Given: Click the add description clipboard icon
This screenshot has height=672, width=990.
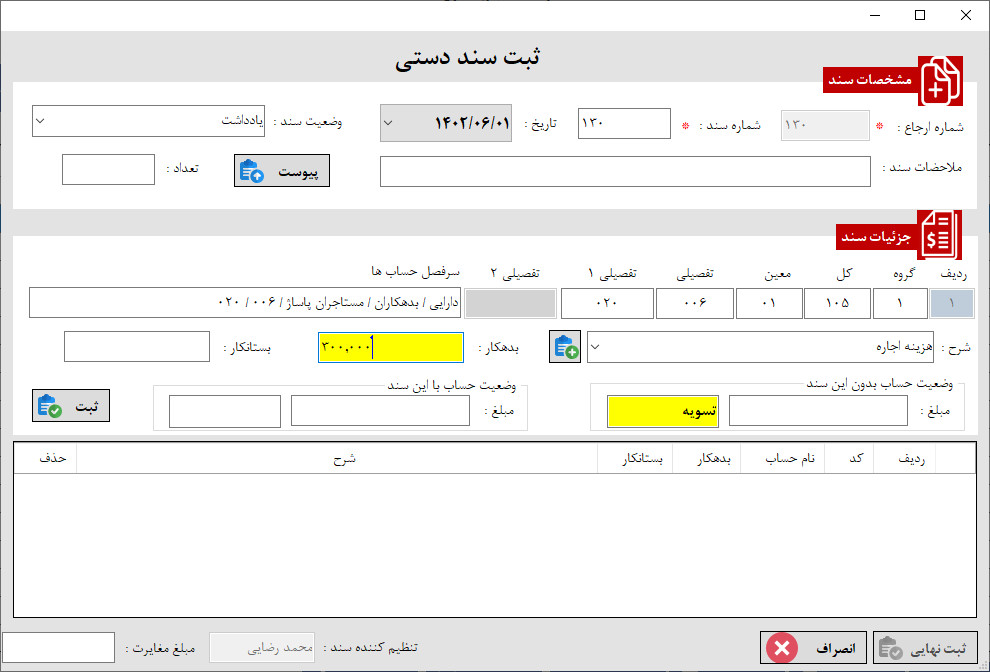Looking at the screenshot, I should [x=565, y=347].
